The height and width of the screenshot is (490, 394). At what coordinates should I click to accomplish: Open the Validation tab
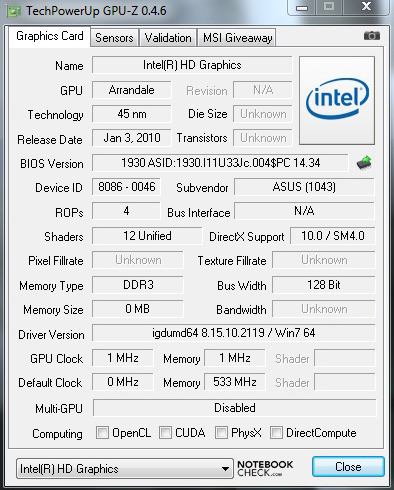[168, 38]
